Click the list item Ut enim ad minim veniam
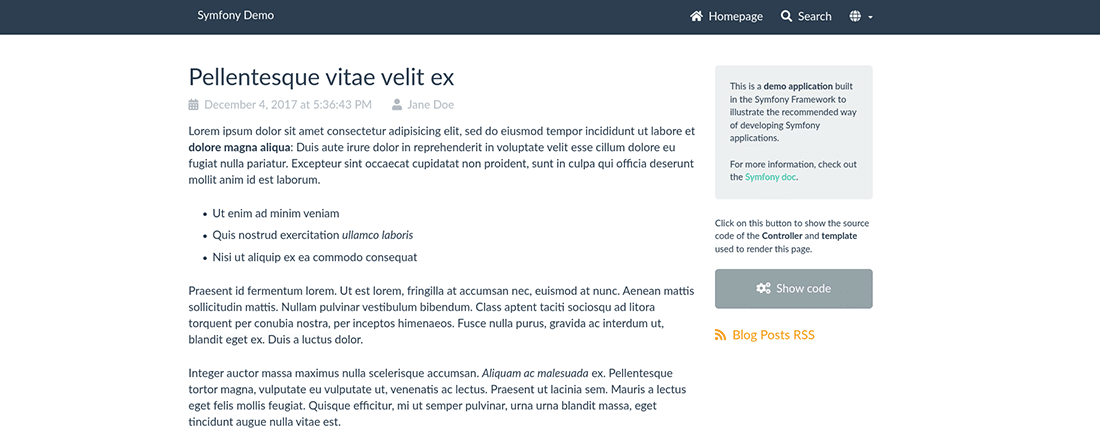 pos(276,213)
